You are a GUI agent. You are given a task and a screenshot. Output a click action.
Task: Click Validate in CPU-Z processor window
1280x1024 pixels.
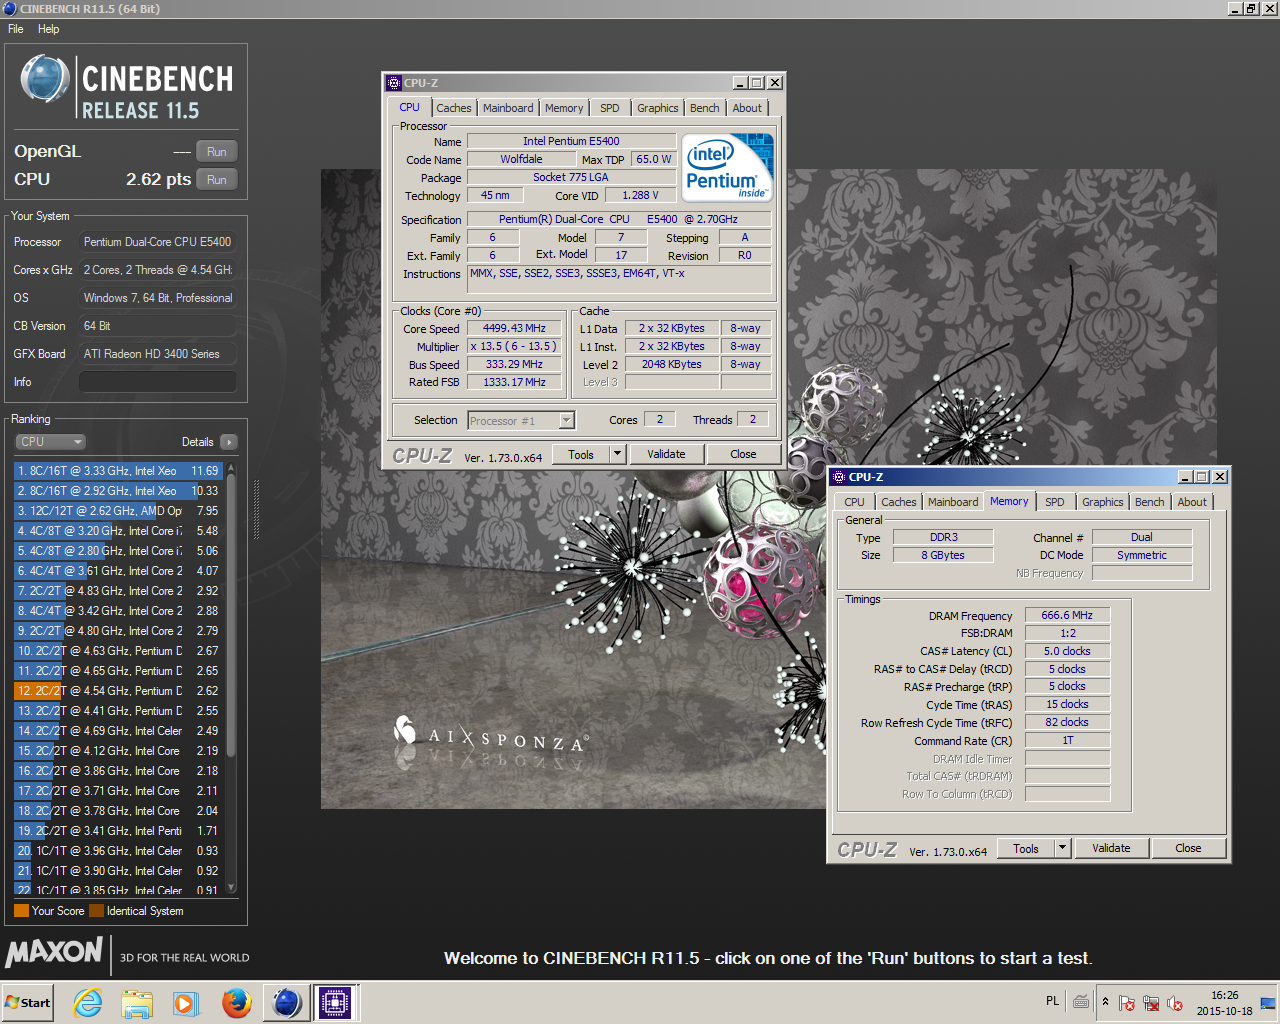[x=666, y=454]
